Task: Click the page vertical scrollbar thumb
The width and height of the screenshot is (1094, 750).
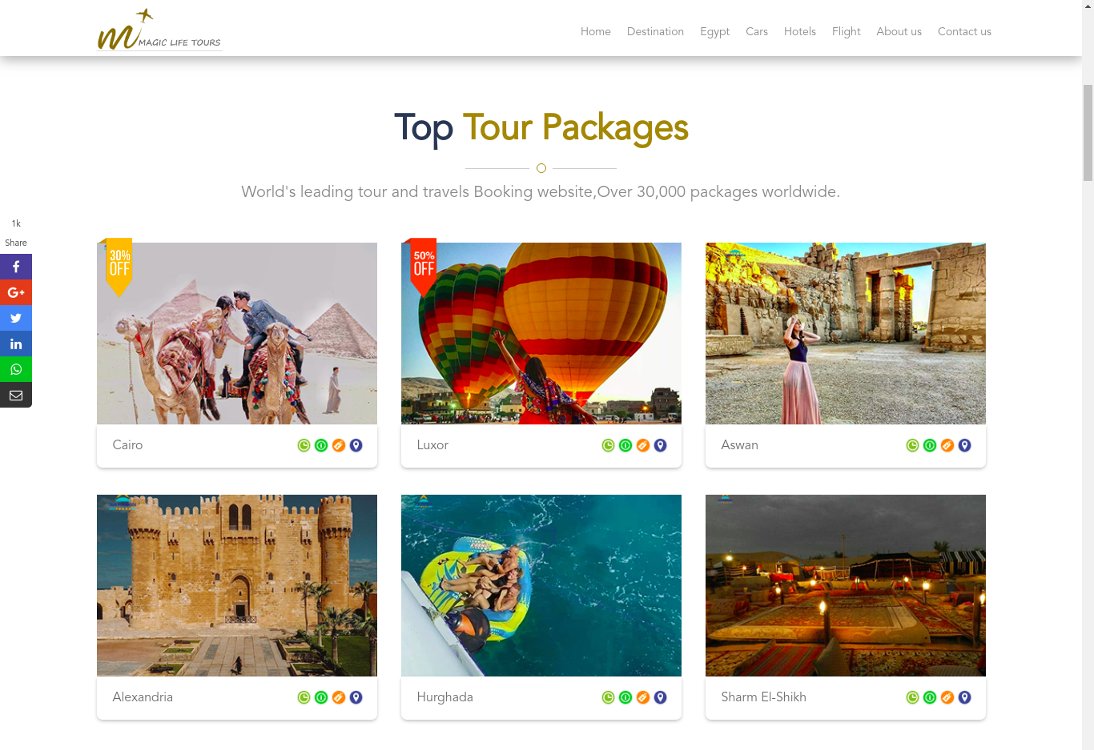Action: point(1088,133)
